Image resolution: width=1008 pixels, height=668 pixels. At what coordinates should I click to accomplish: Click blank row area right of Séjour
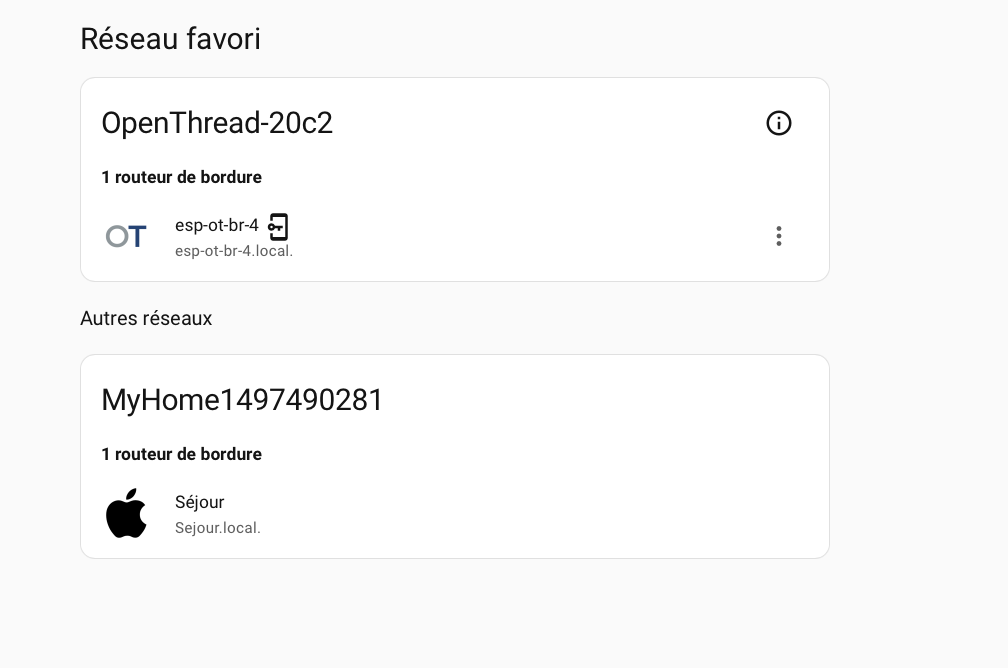550,513
